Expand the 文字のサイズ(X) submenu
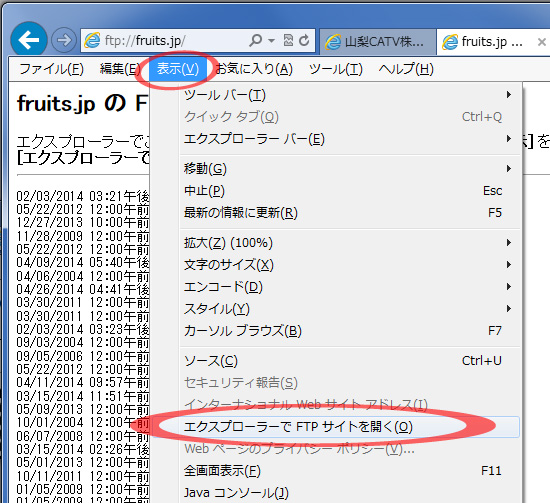The image size is (550, 503). pos(349,265)
